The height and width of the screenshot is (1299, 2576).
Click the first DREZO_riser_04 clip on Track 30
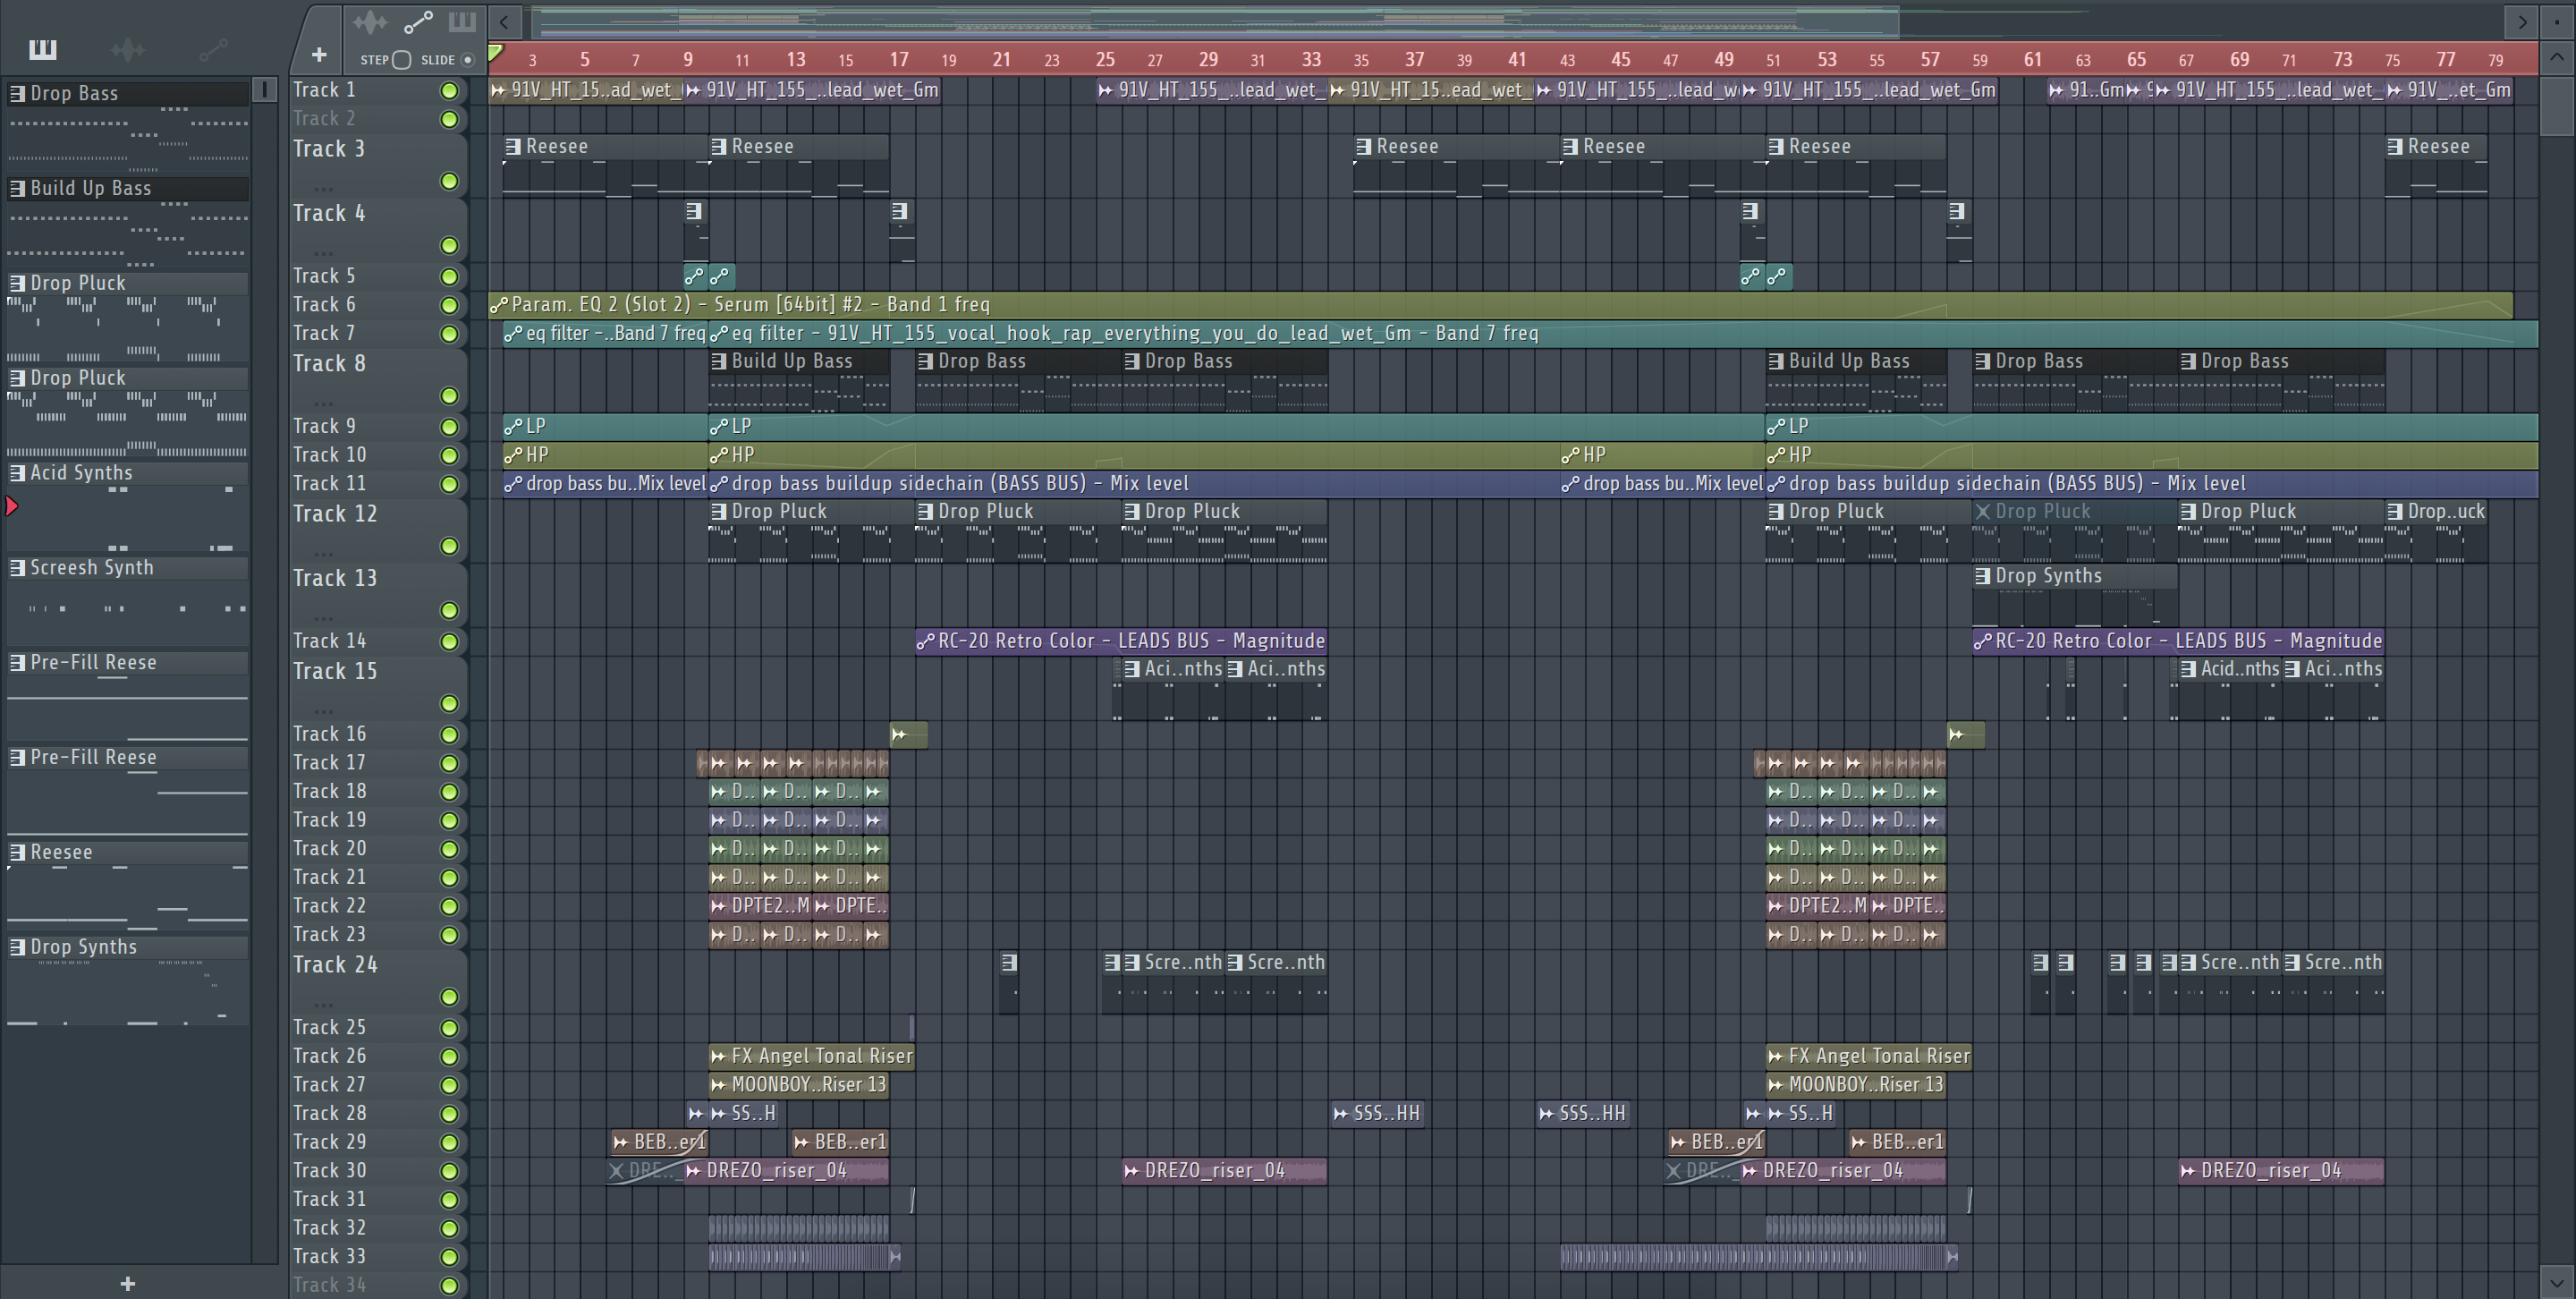point(786,1171)
